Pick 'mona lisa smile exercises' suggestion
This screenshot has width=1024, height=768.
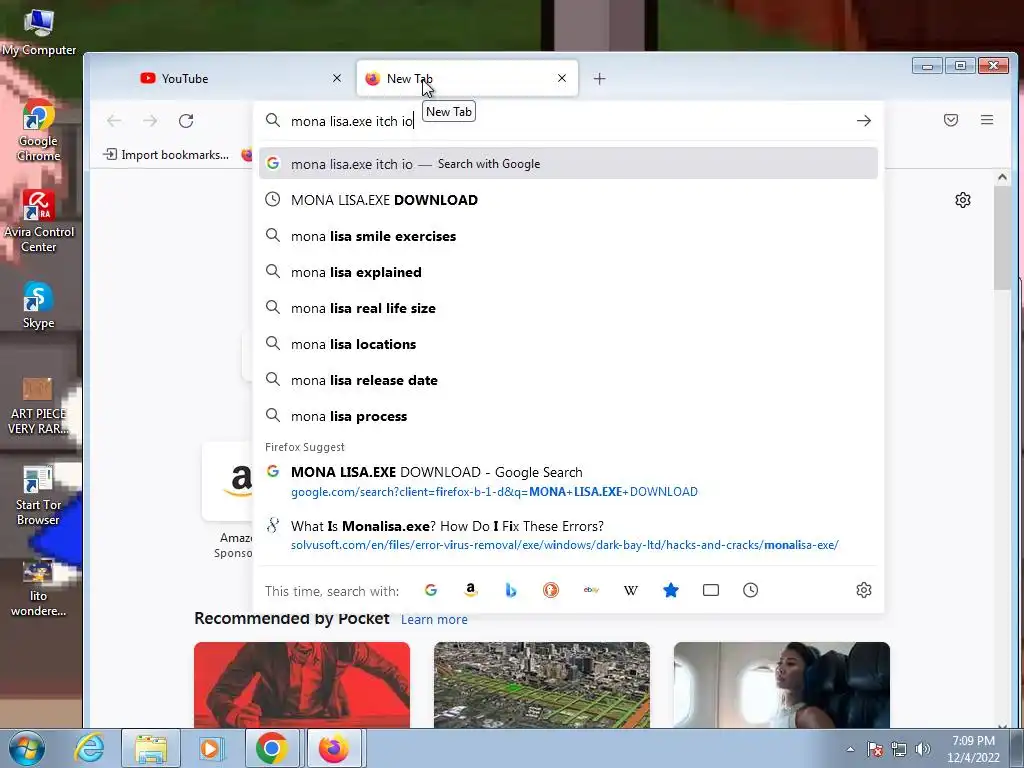[x=568, y=236]
